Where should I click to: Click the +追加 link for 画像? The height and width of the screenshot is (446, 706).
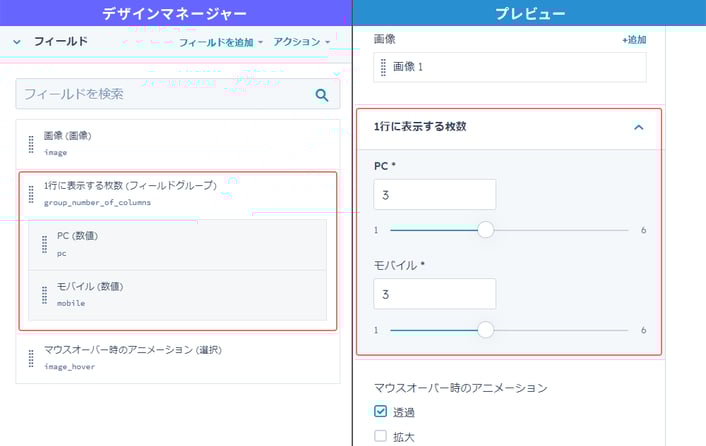[634, 40]
